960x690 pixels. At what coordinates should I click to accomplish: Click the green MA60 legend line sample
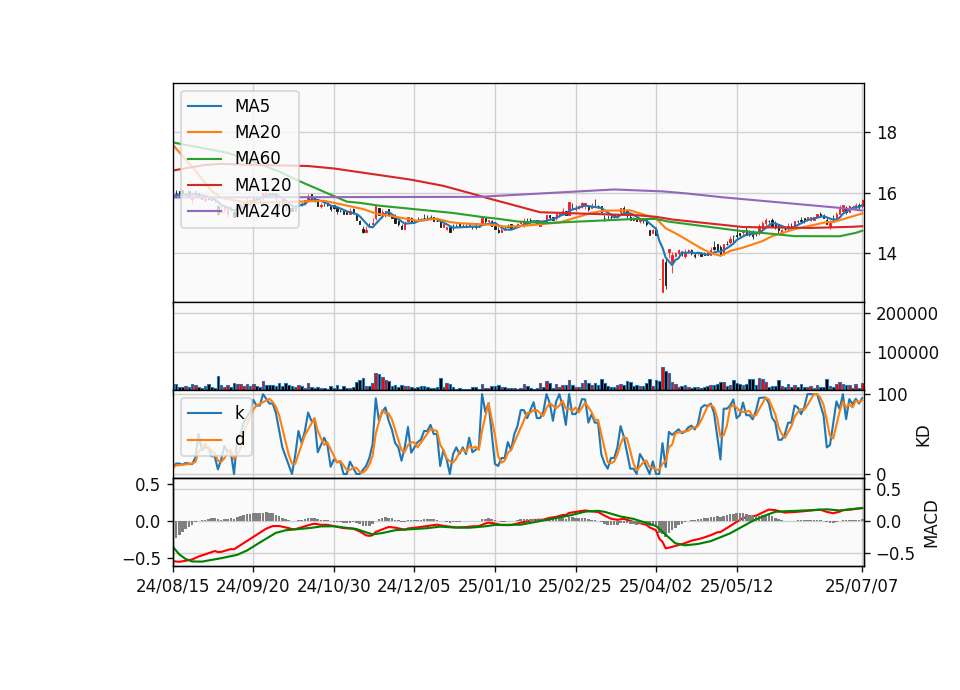pyautogui.click(x=204, y=158)
